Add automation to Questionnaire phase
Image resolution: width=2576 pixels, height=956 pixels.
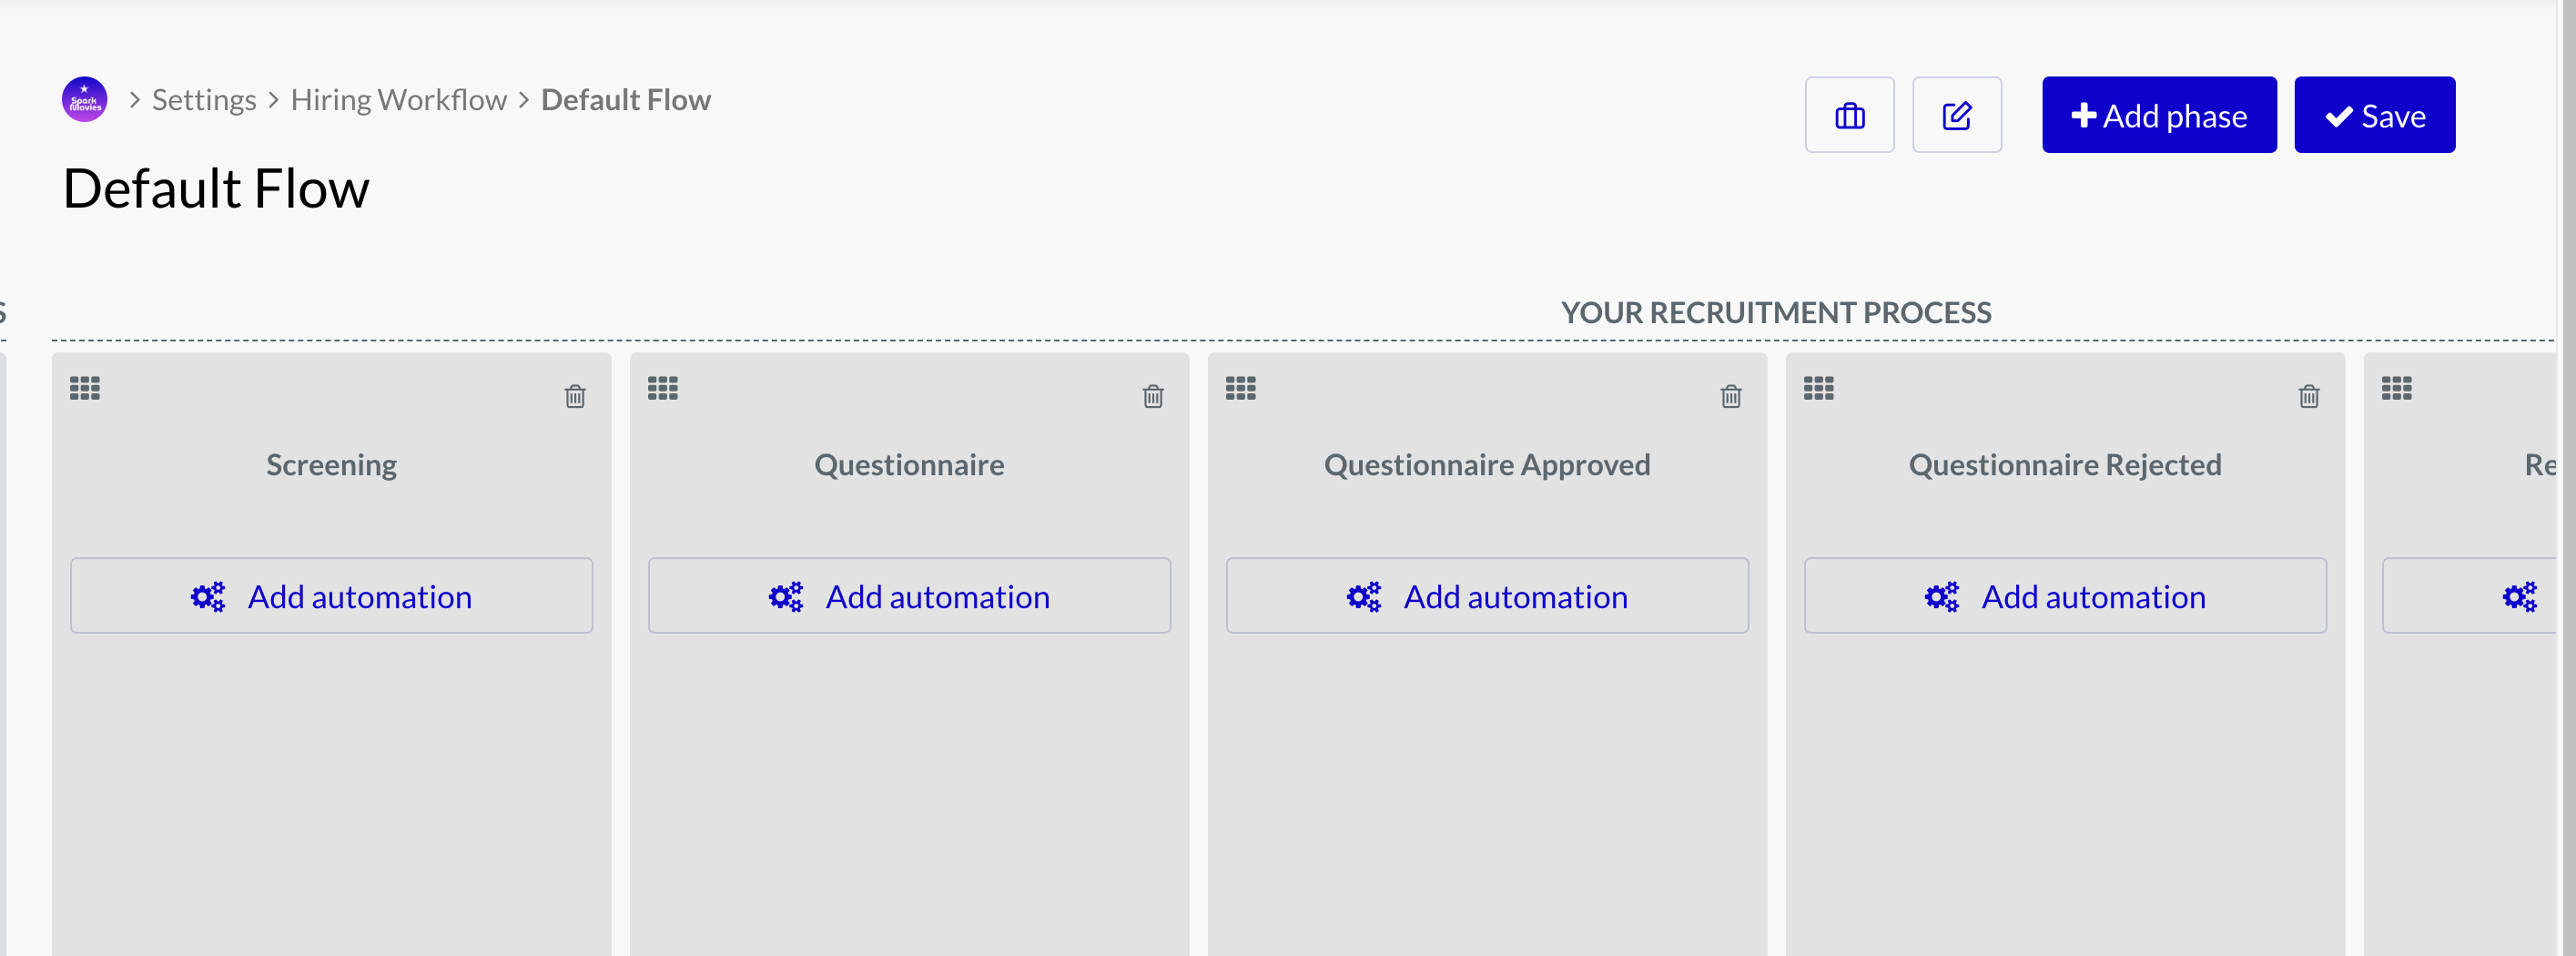point(909,596)
